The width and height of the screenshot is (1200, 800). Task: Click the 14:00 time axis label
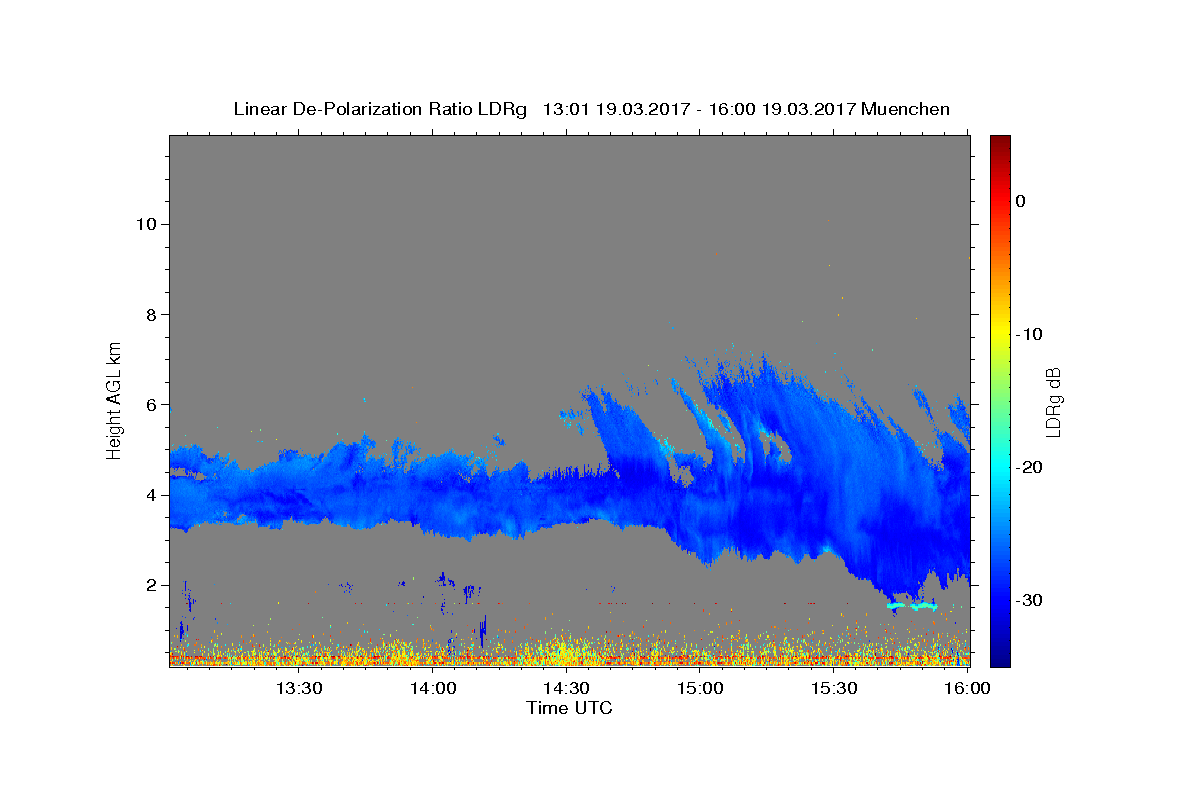point(433,688)
